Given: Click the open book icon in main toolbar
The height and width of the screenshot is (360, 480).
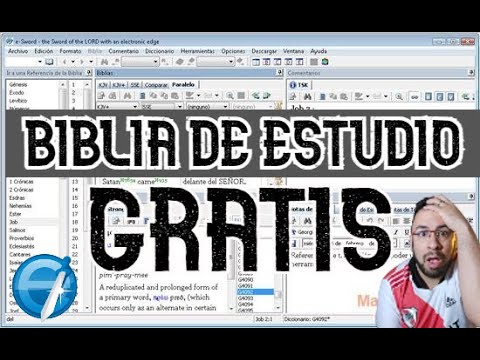Looking at the screenshot, I should point(49,62).
